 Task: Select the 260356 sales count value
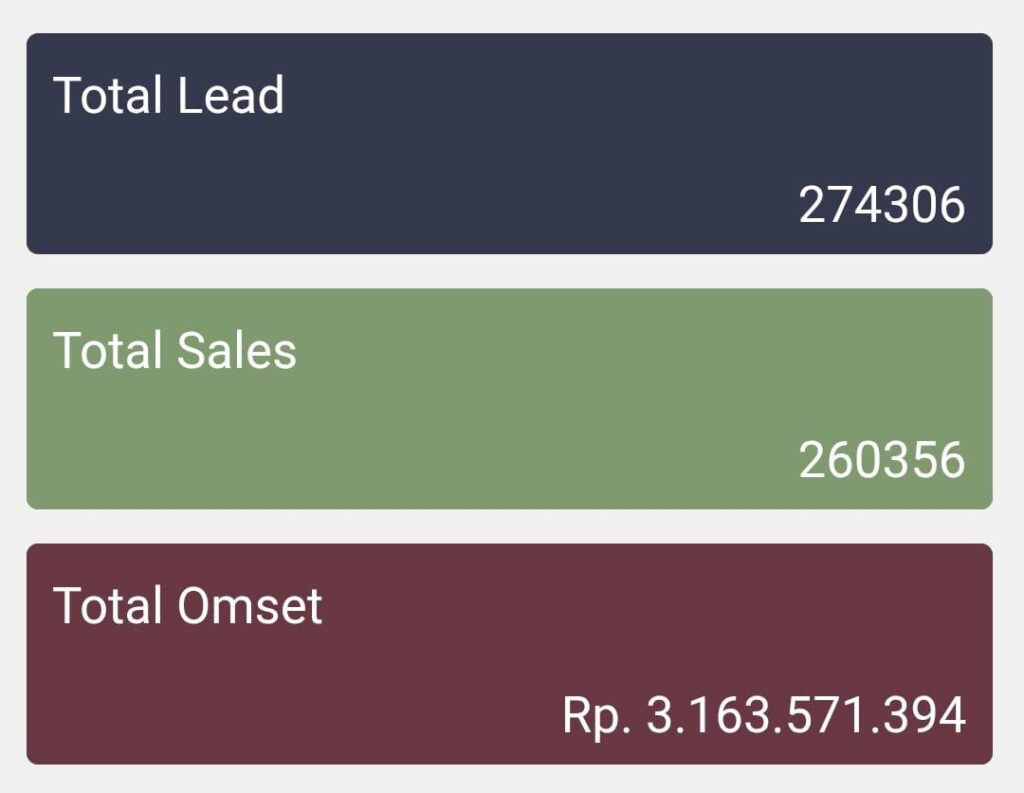pyautogui.click(x=881, y=460)
